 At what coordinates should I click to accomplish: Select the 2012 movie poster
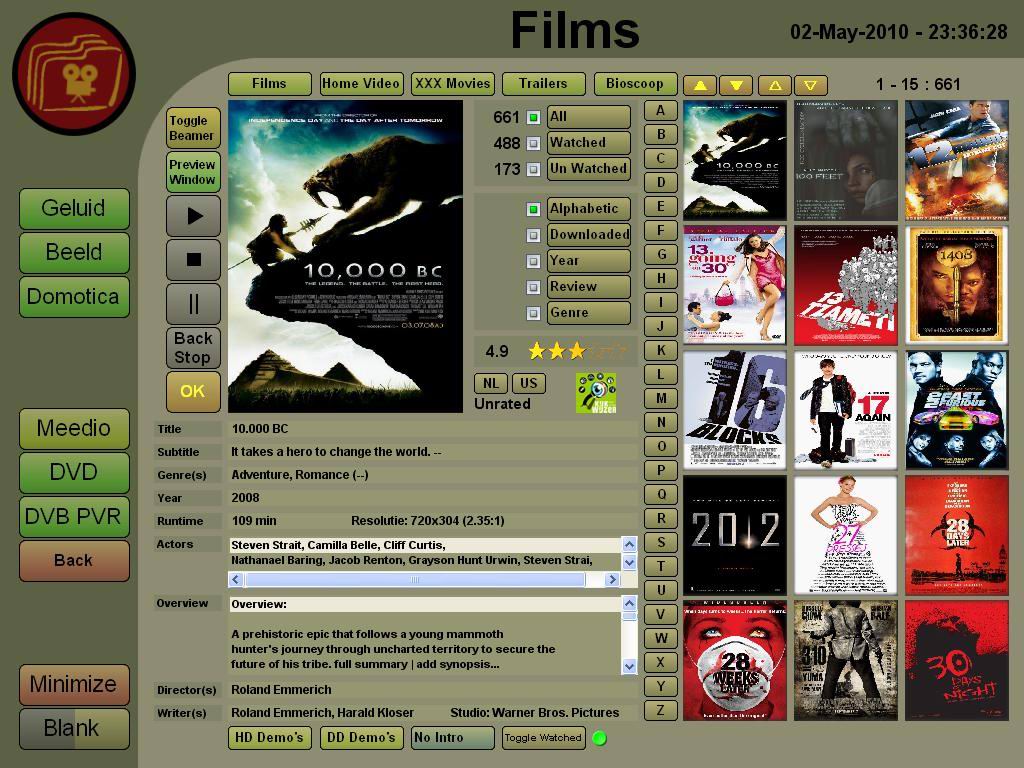click(735, 536)
